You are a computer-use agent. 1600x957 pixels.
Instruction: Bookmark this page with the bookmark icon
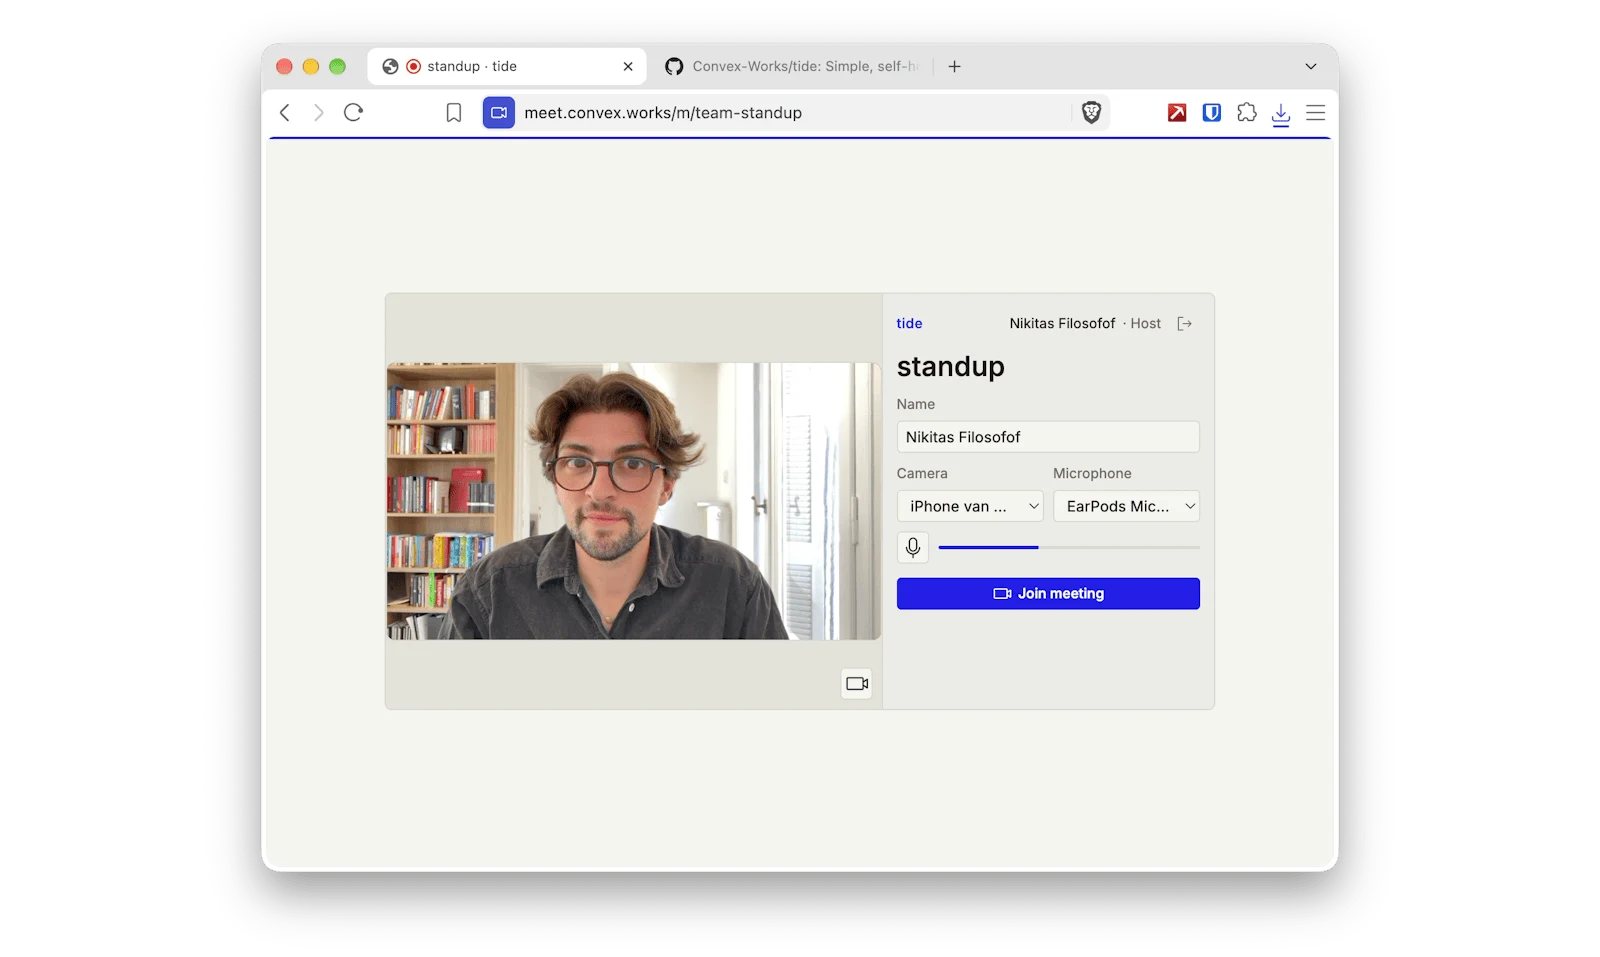click(454, 113)
